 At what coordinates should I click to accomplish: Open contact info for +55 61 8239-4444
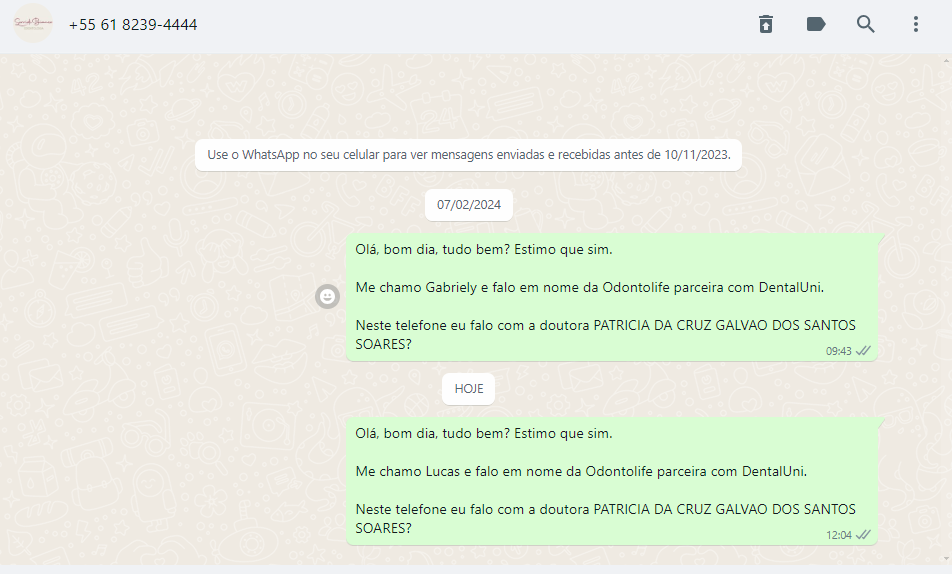point(133,25)
